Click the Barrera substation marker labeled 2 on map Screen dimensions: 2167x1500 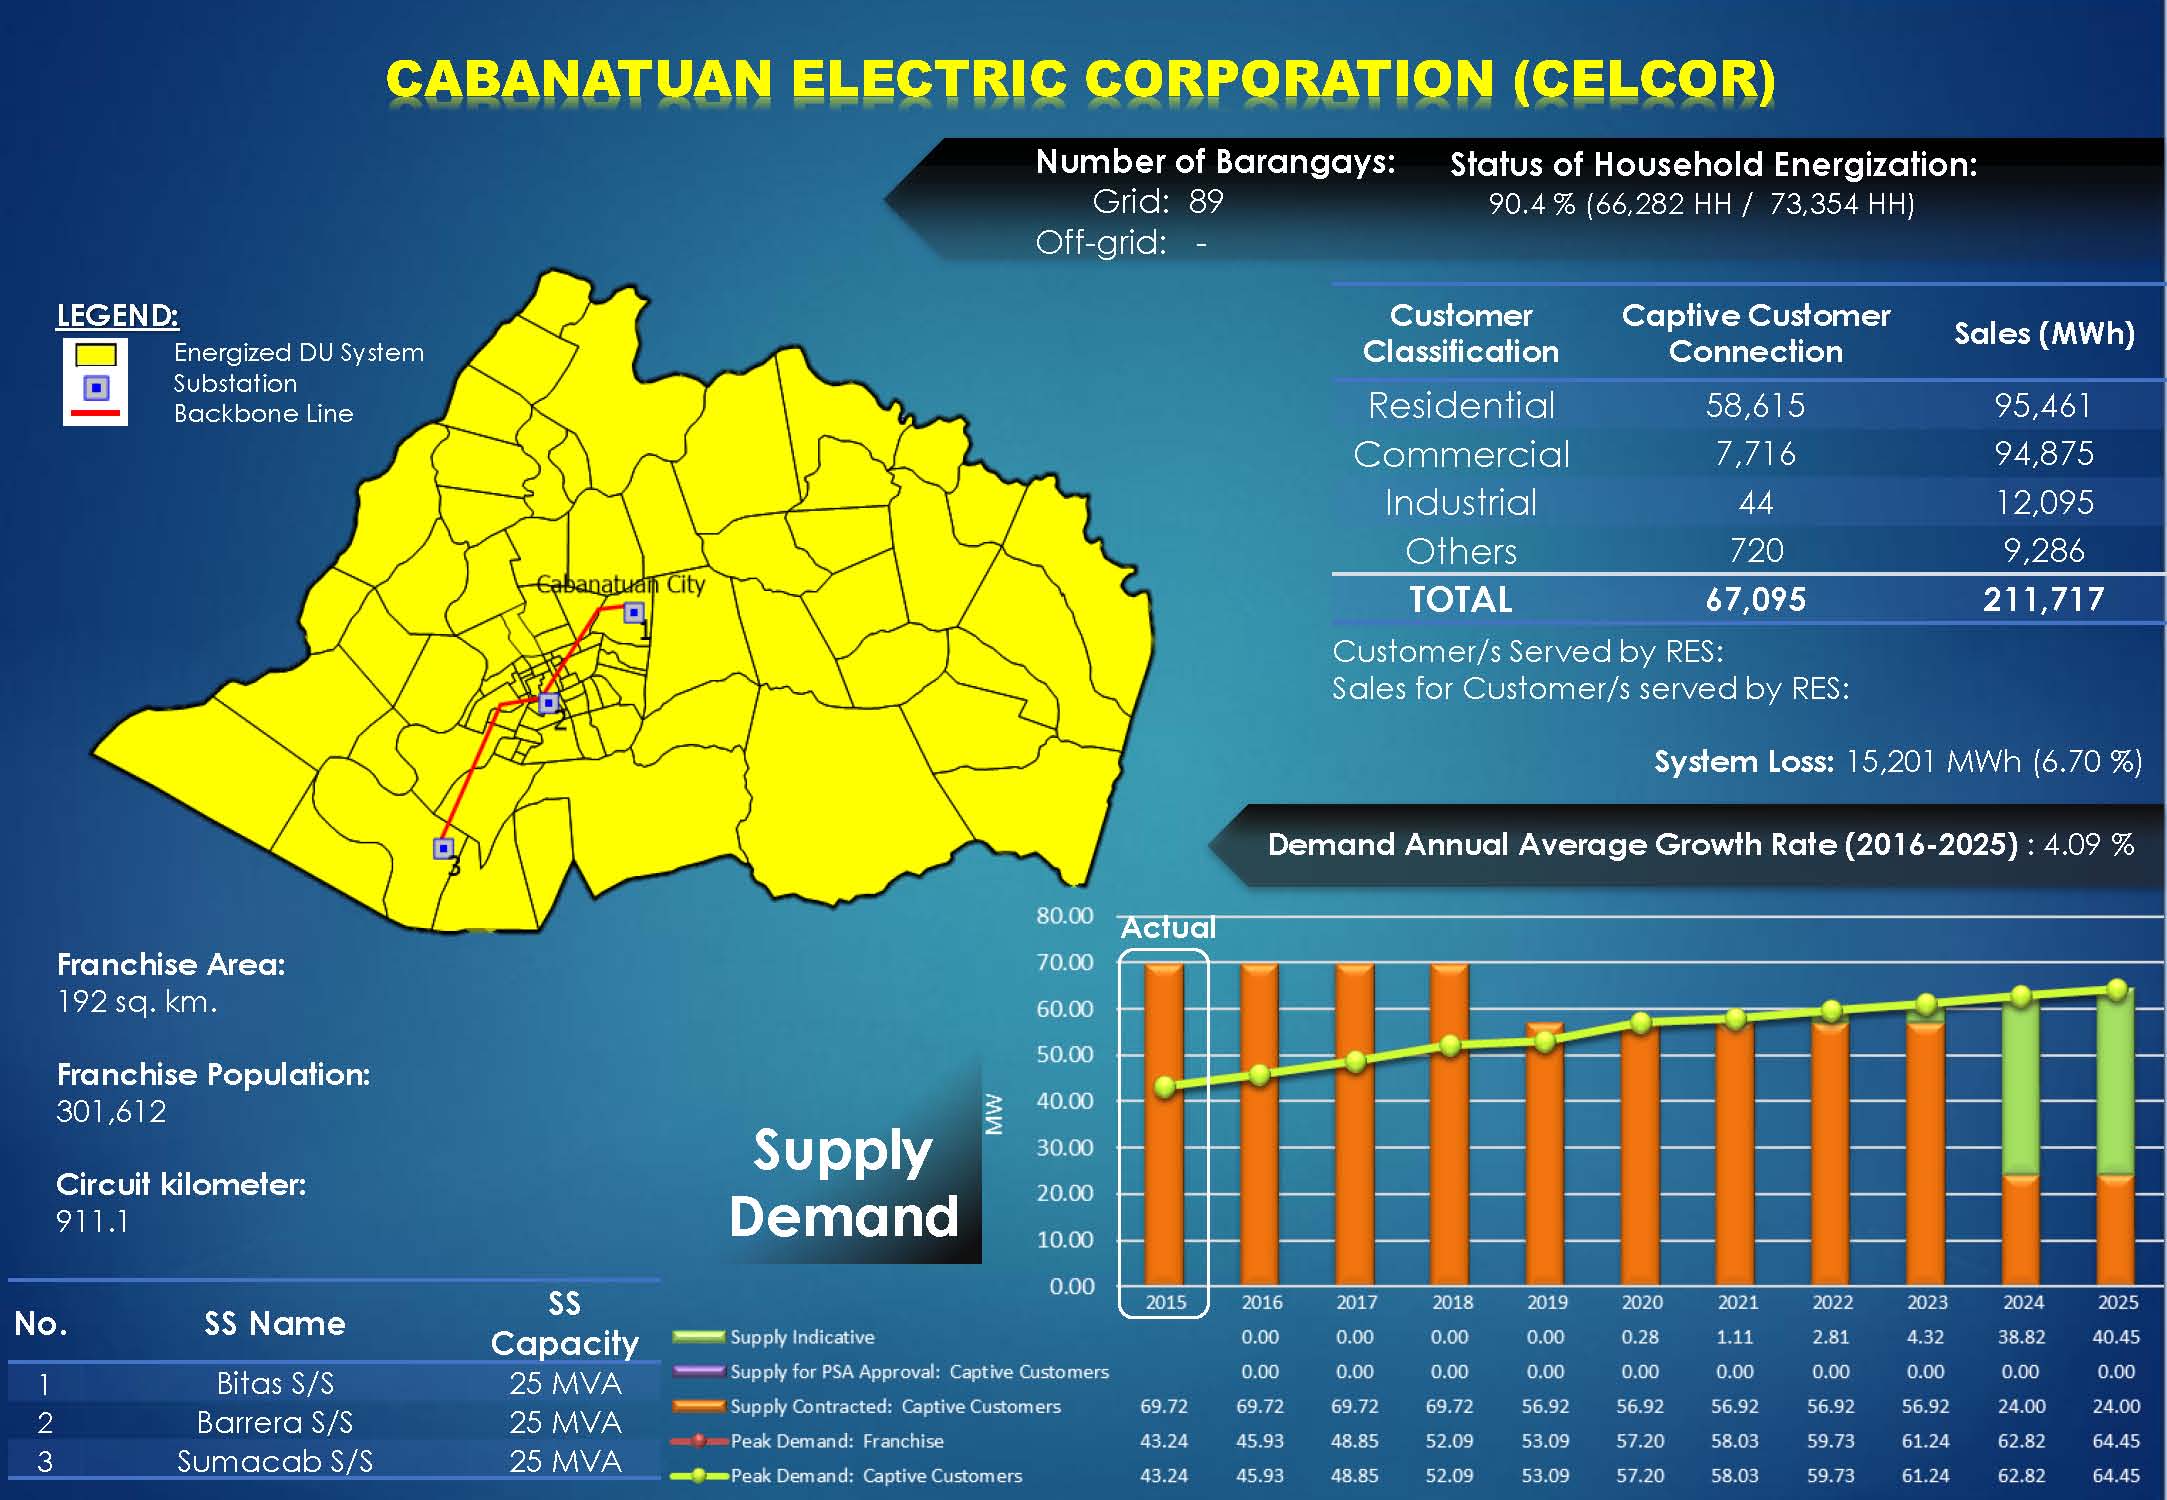pyautogui.click(x=548, y=703)
